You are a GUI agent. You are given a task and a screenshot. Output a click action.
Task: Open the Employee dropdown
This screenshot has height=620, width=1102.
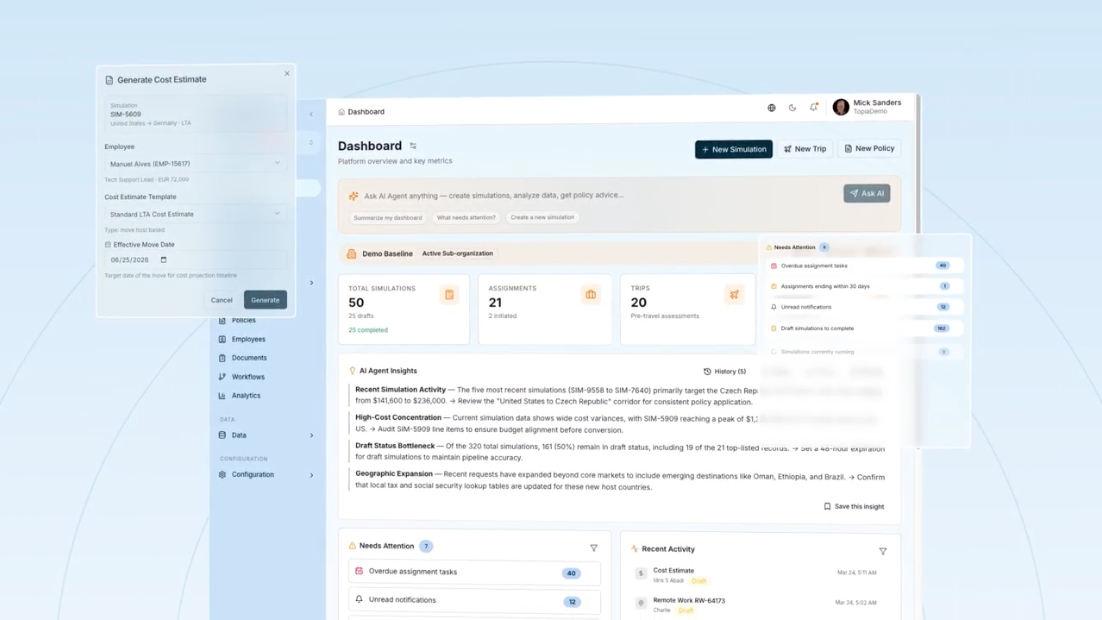(195, 163)
